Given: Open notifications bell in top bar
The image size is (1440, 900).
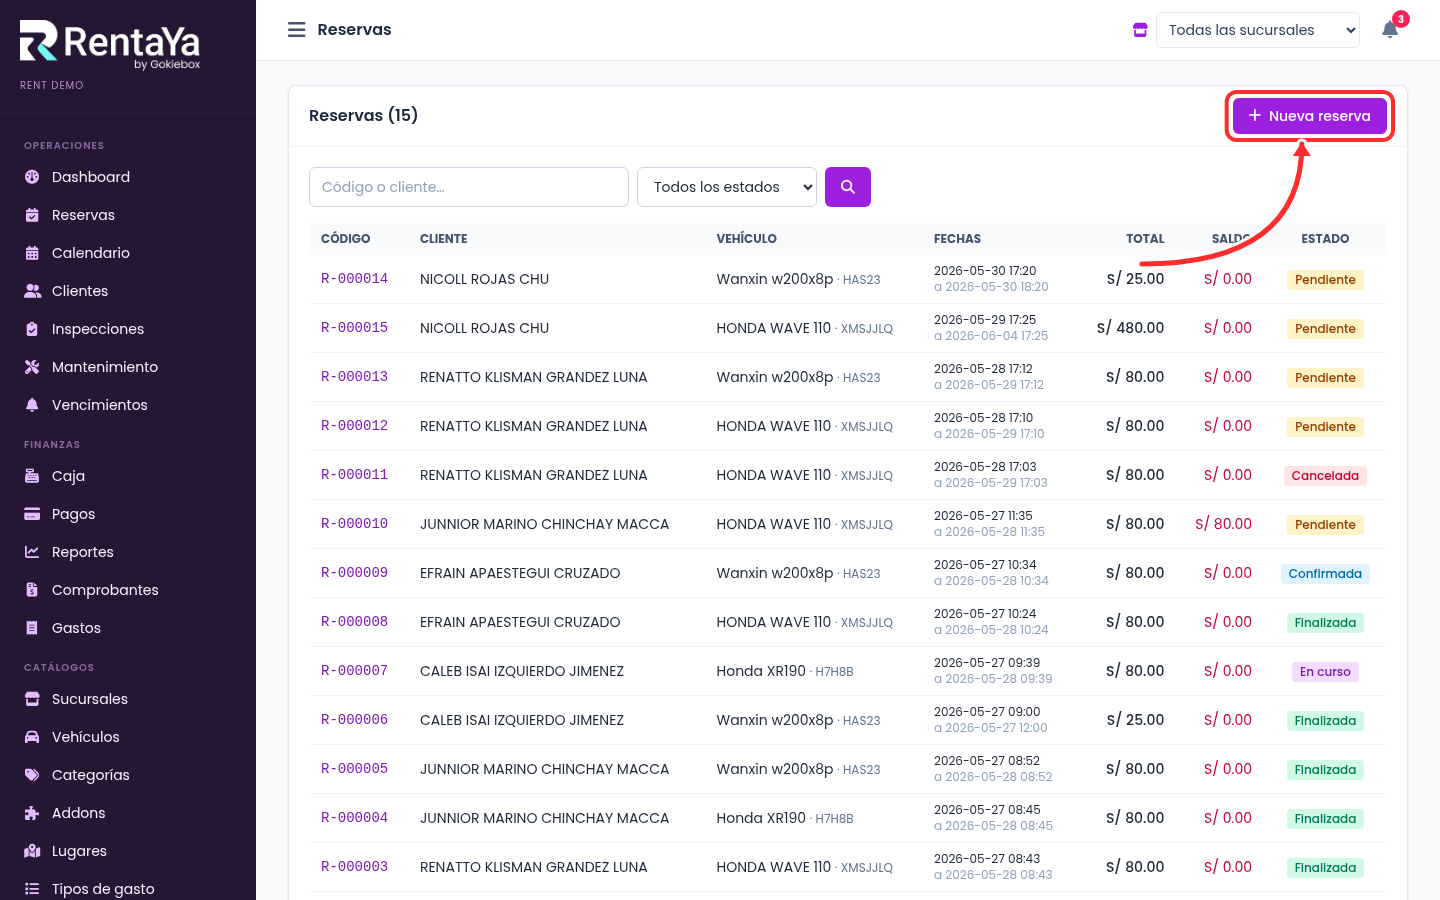Looking at the screenshot, I should (1390, 30).
